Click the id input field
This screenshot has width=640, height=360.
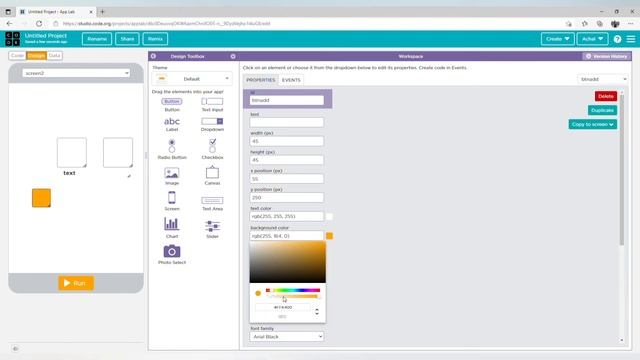pyautogui.click(x=287, y=100)
